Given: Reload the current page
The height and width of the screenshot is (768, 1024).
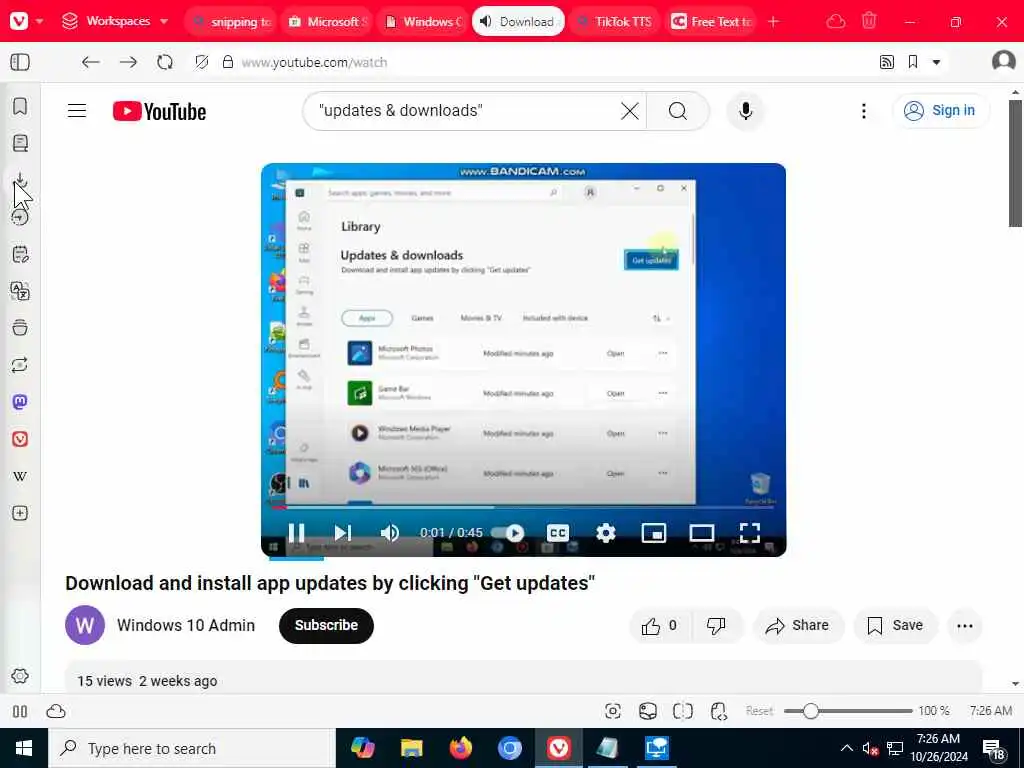Looking at the screenshot, I should [165, 62].
